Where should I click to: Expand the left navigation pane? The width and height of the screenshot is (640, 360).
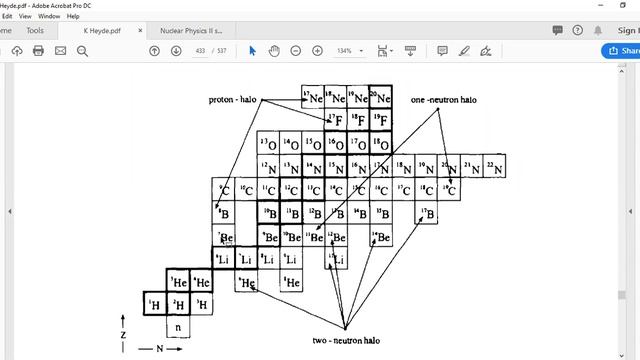tap(10, 211)
